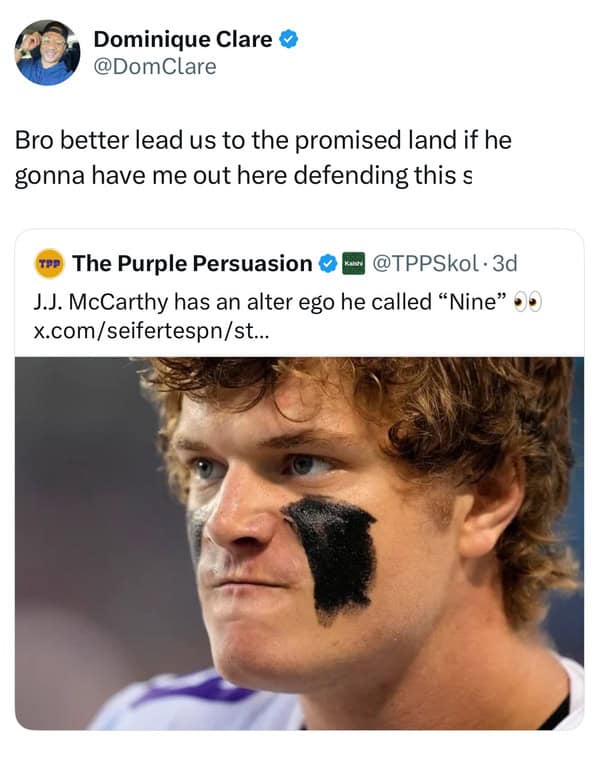Follow the x.com/seifertespn link
The image size is (599, 758).
tap(151, 332)
